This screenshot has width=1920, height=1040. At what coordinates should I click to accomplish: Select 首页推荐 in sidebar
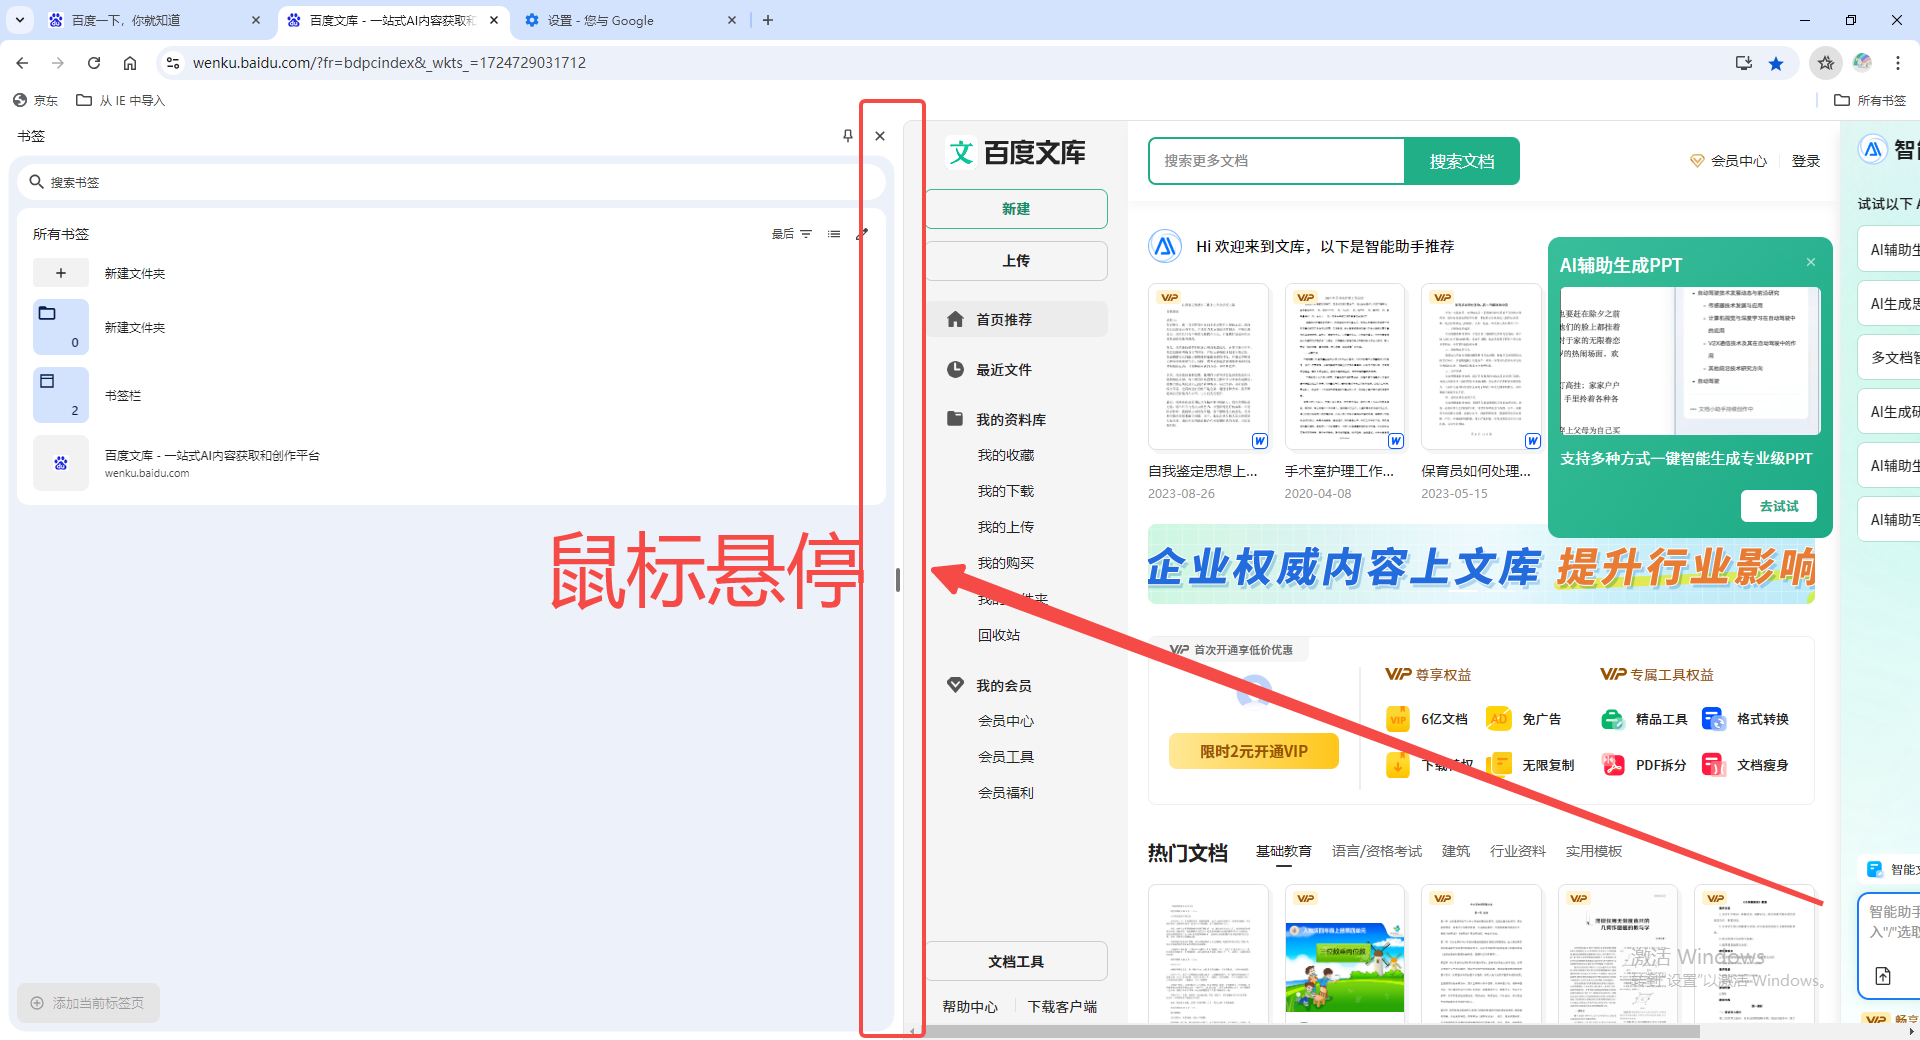click(x=1016, y=319)
